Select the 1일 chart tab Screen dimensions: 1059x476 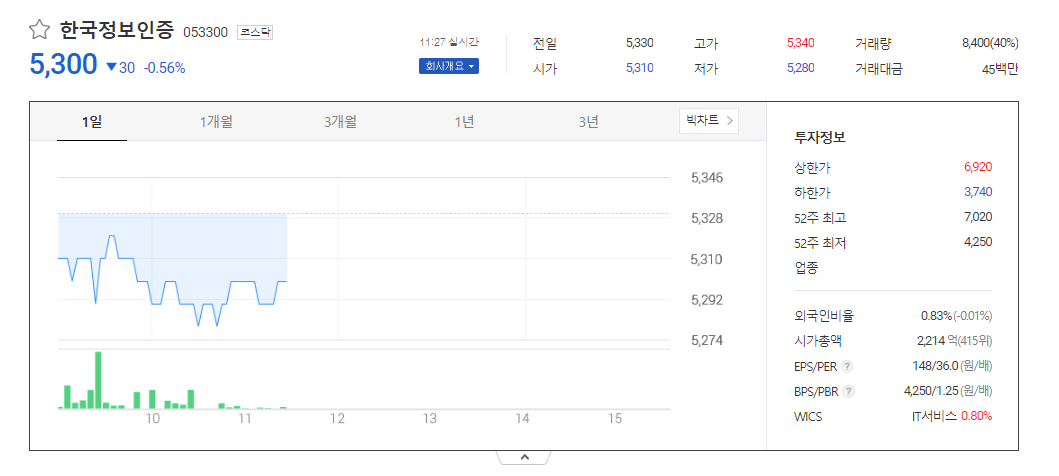[92, 122]
